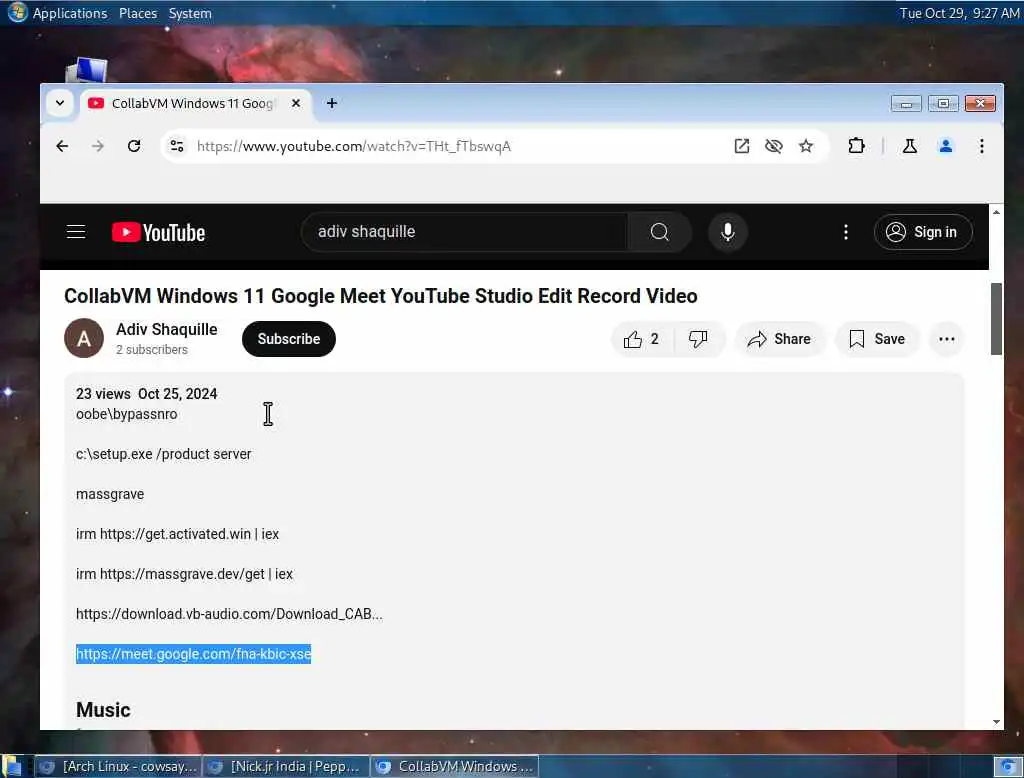Open the System menu

tap(190, 13)
